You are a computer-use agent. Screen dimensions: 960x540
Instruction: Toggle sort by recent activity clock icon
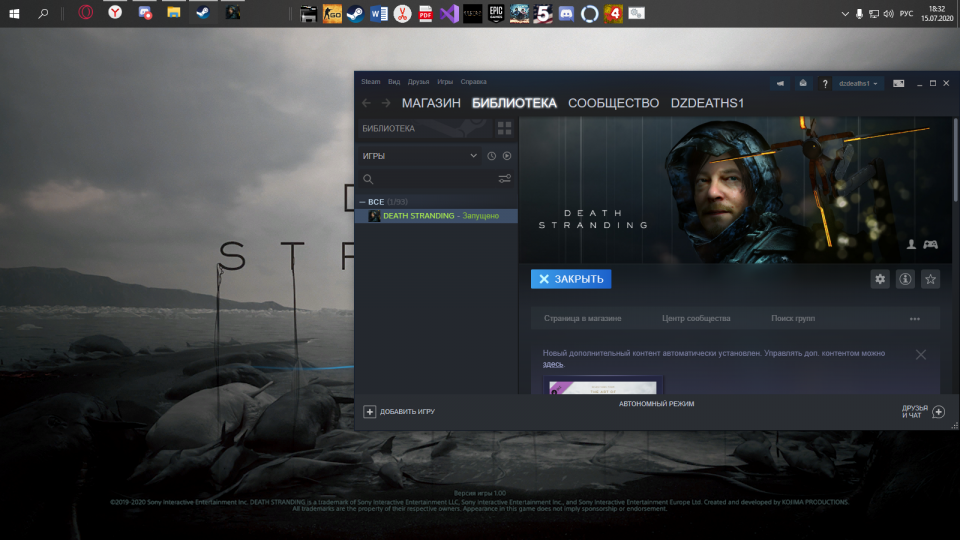pos(491,156)
